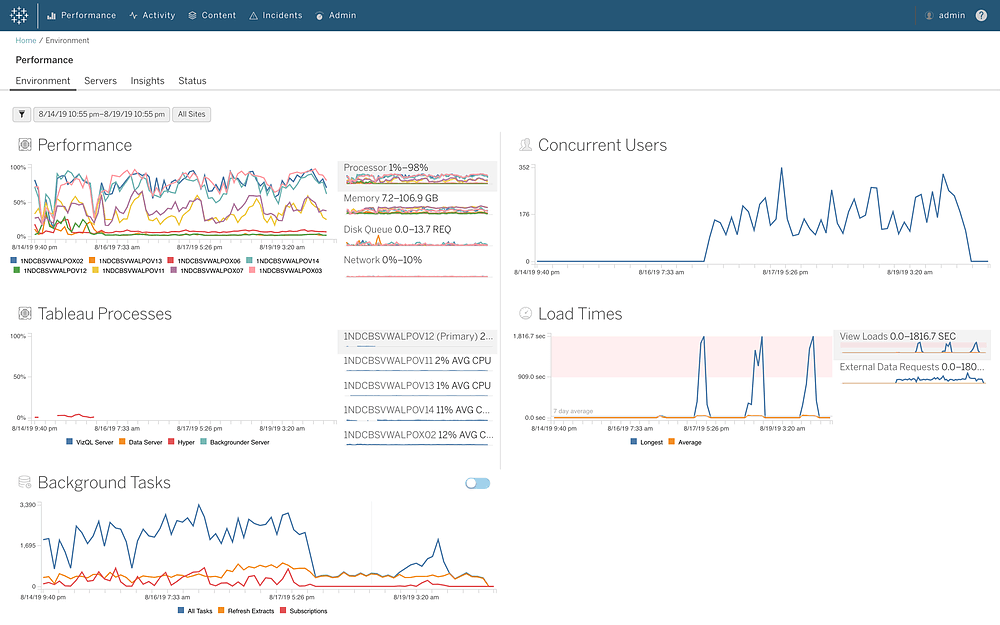The height and width of the screenshot is (625, 1000).
Task: Click the Subscriptions legend entry
Action: tap(304, 611)
